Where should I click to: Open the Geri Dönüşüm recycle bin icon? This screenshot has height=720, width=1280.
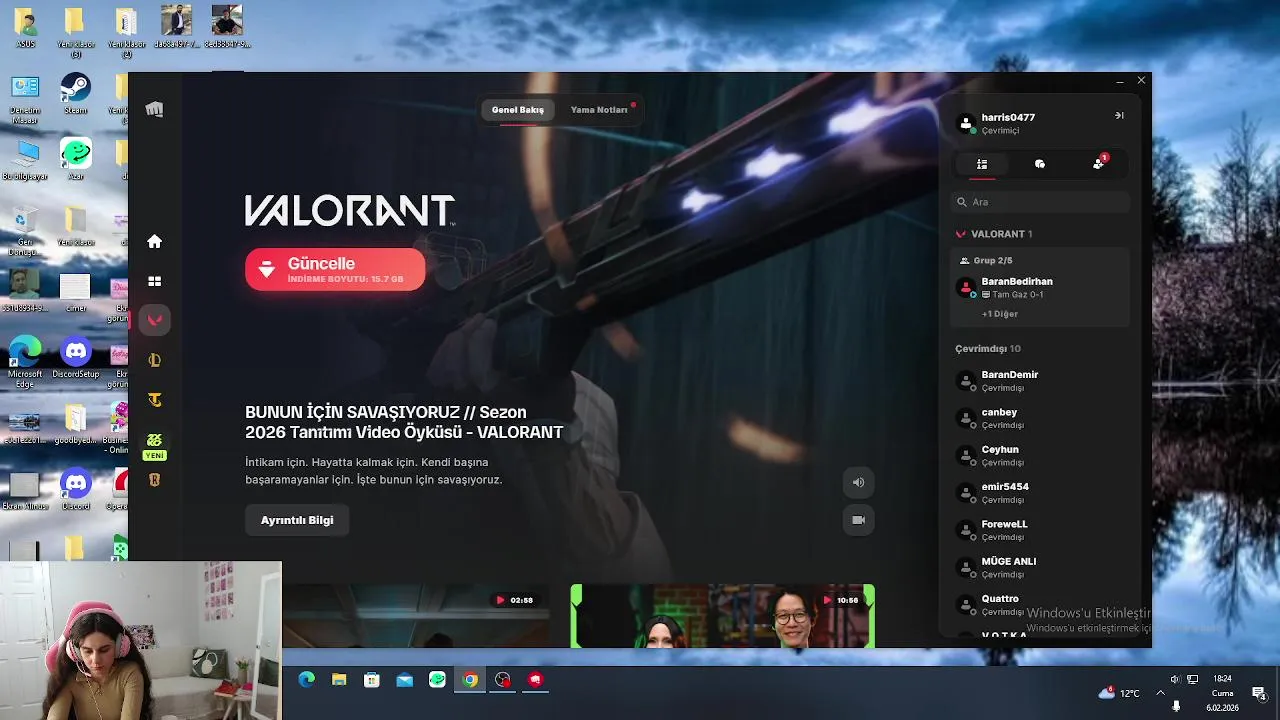tap(25, 232)
